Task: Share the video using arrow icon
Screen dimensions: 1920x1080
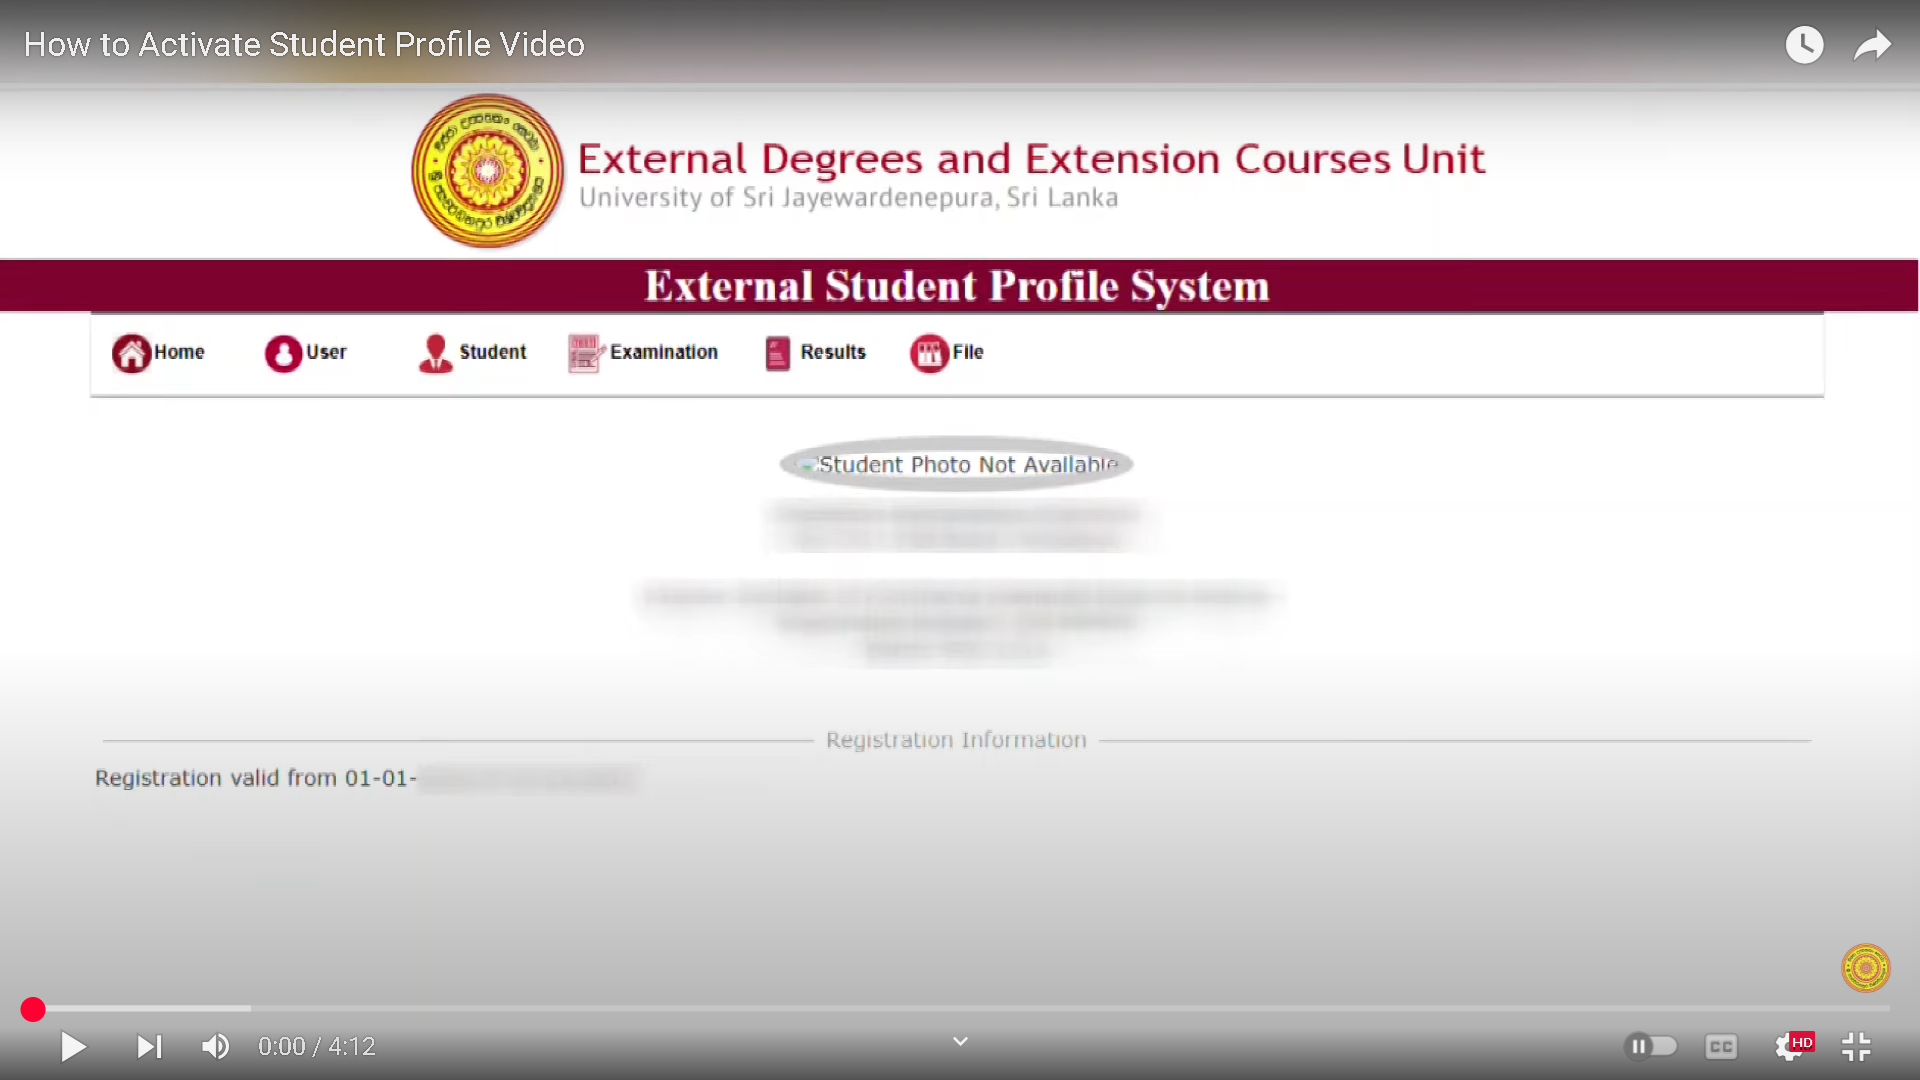Action: point(1872,45)
